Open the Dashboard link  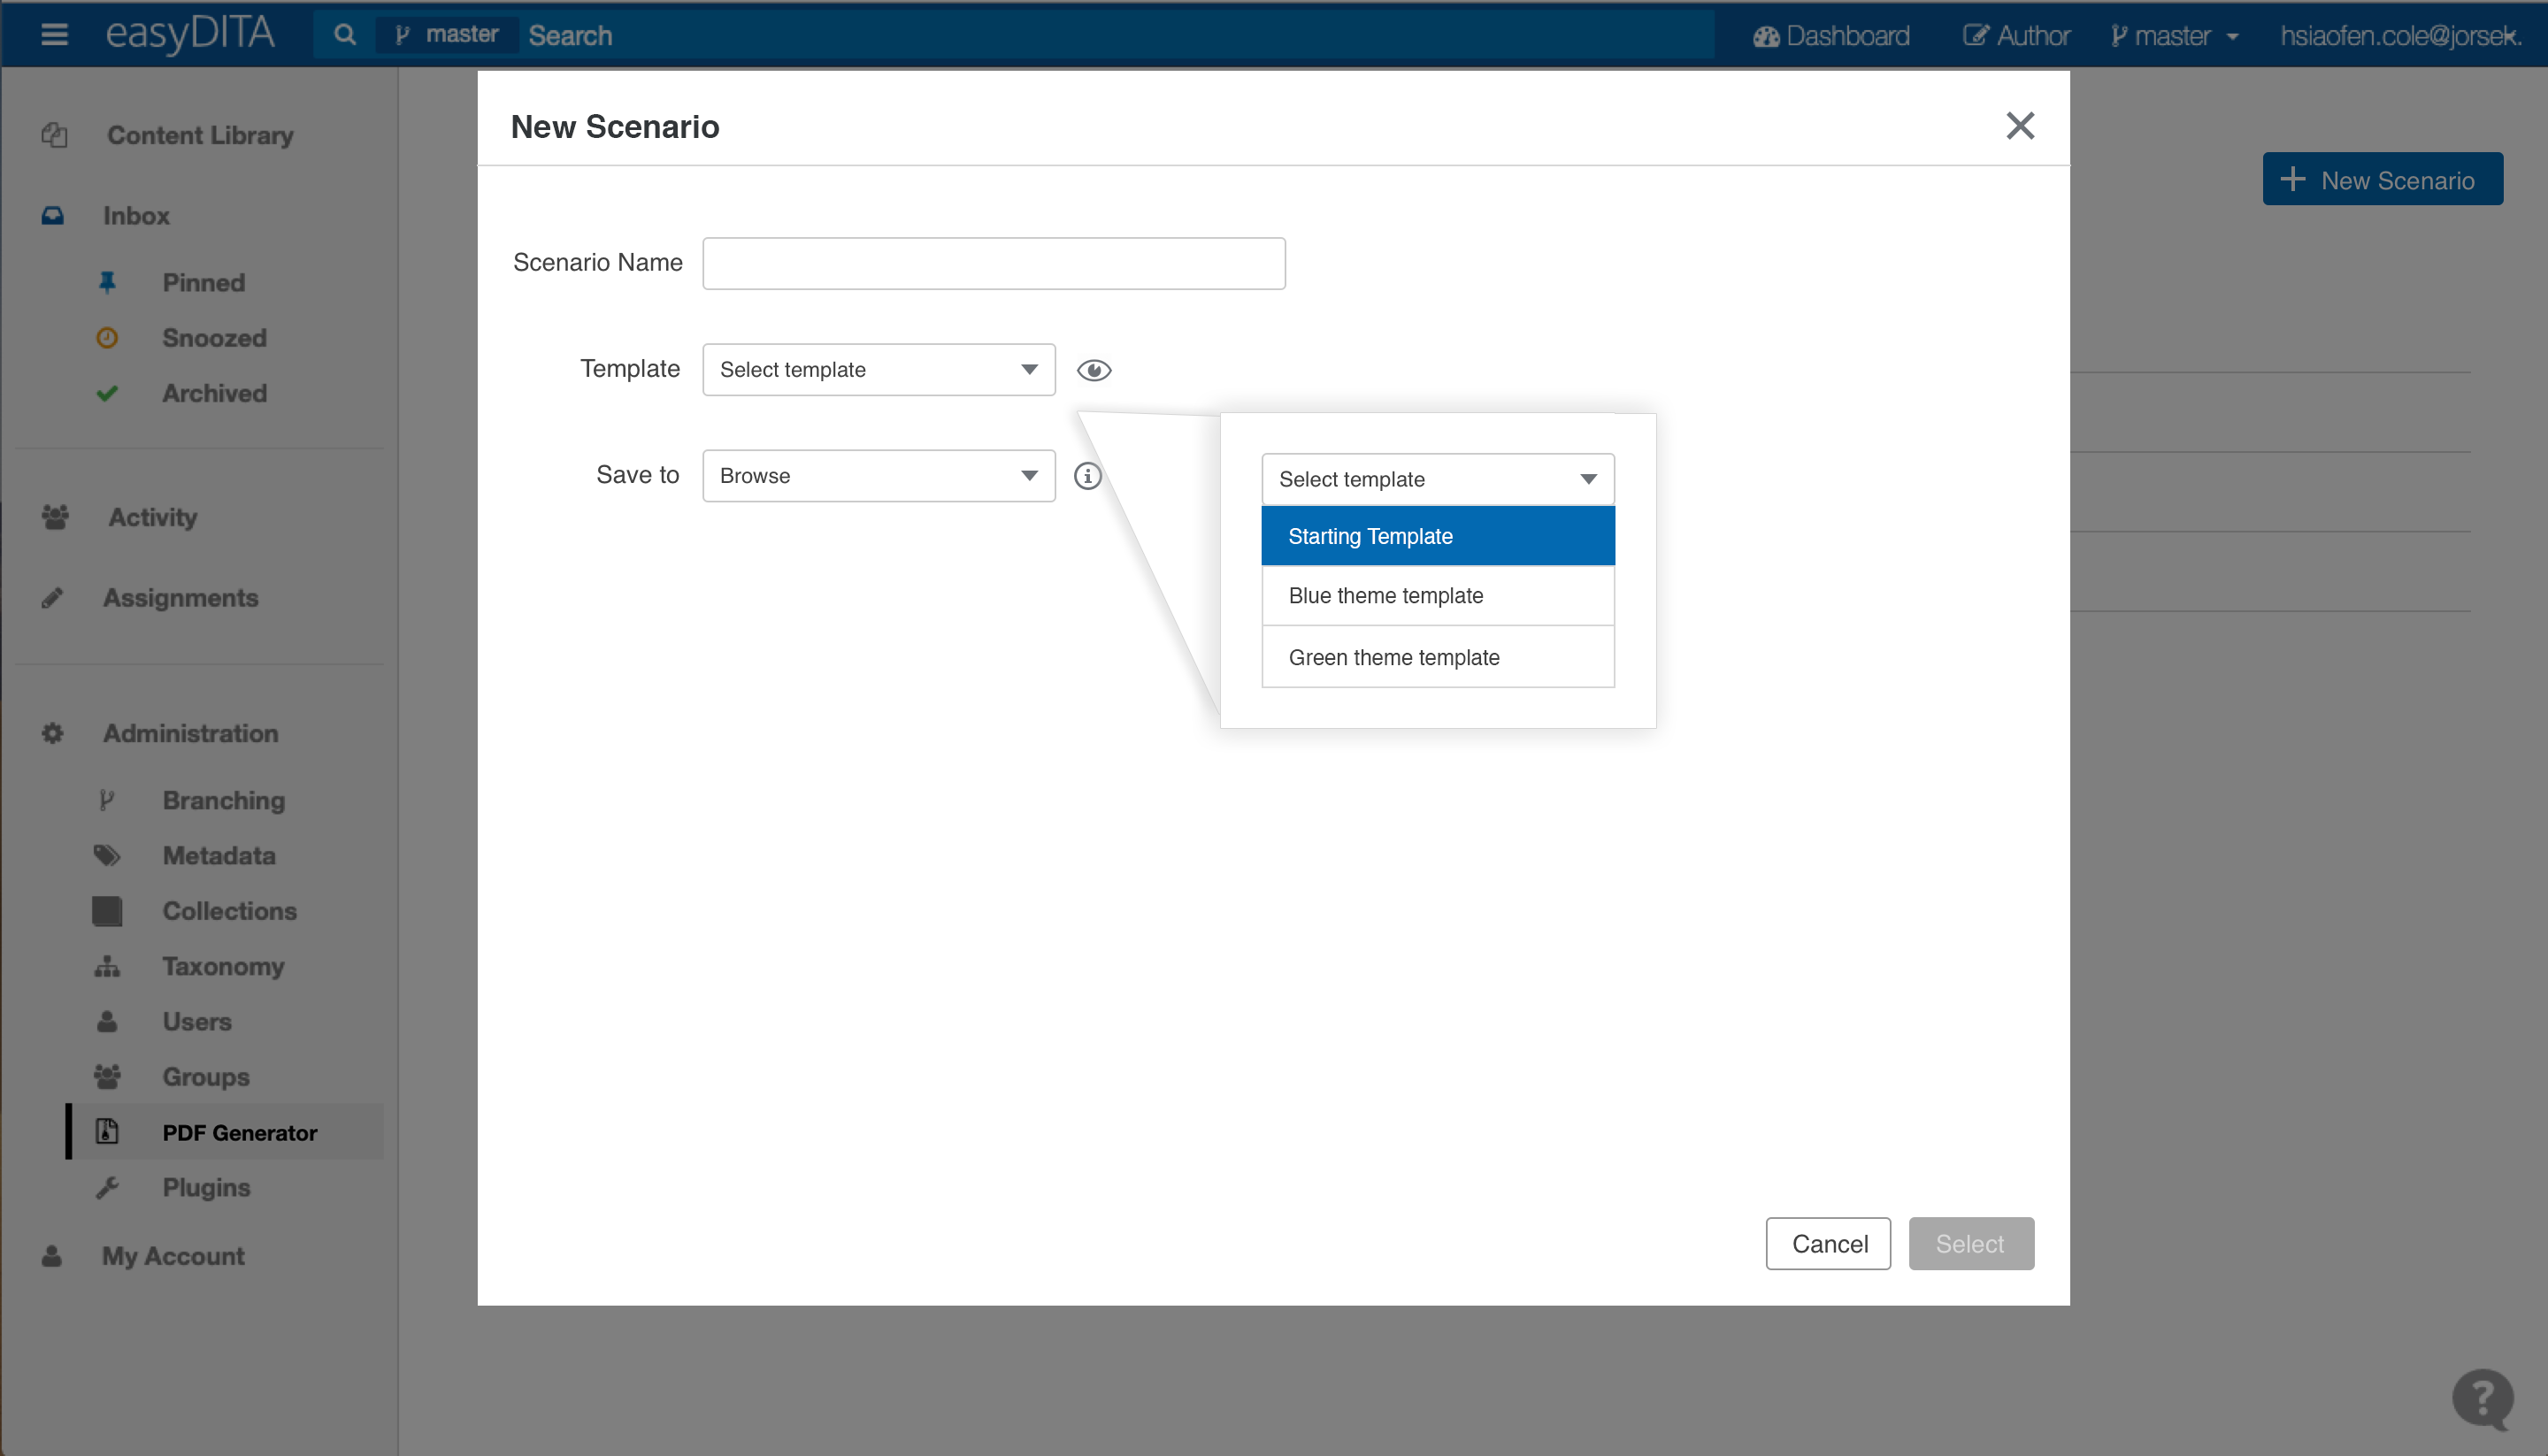coord(1831,36)
